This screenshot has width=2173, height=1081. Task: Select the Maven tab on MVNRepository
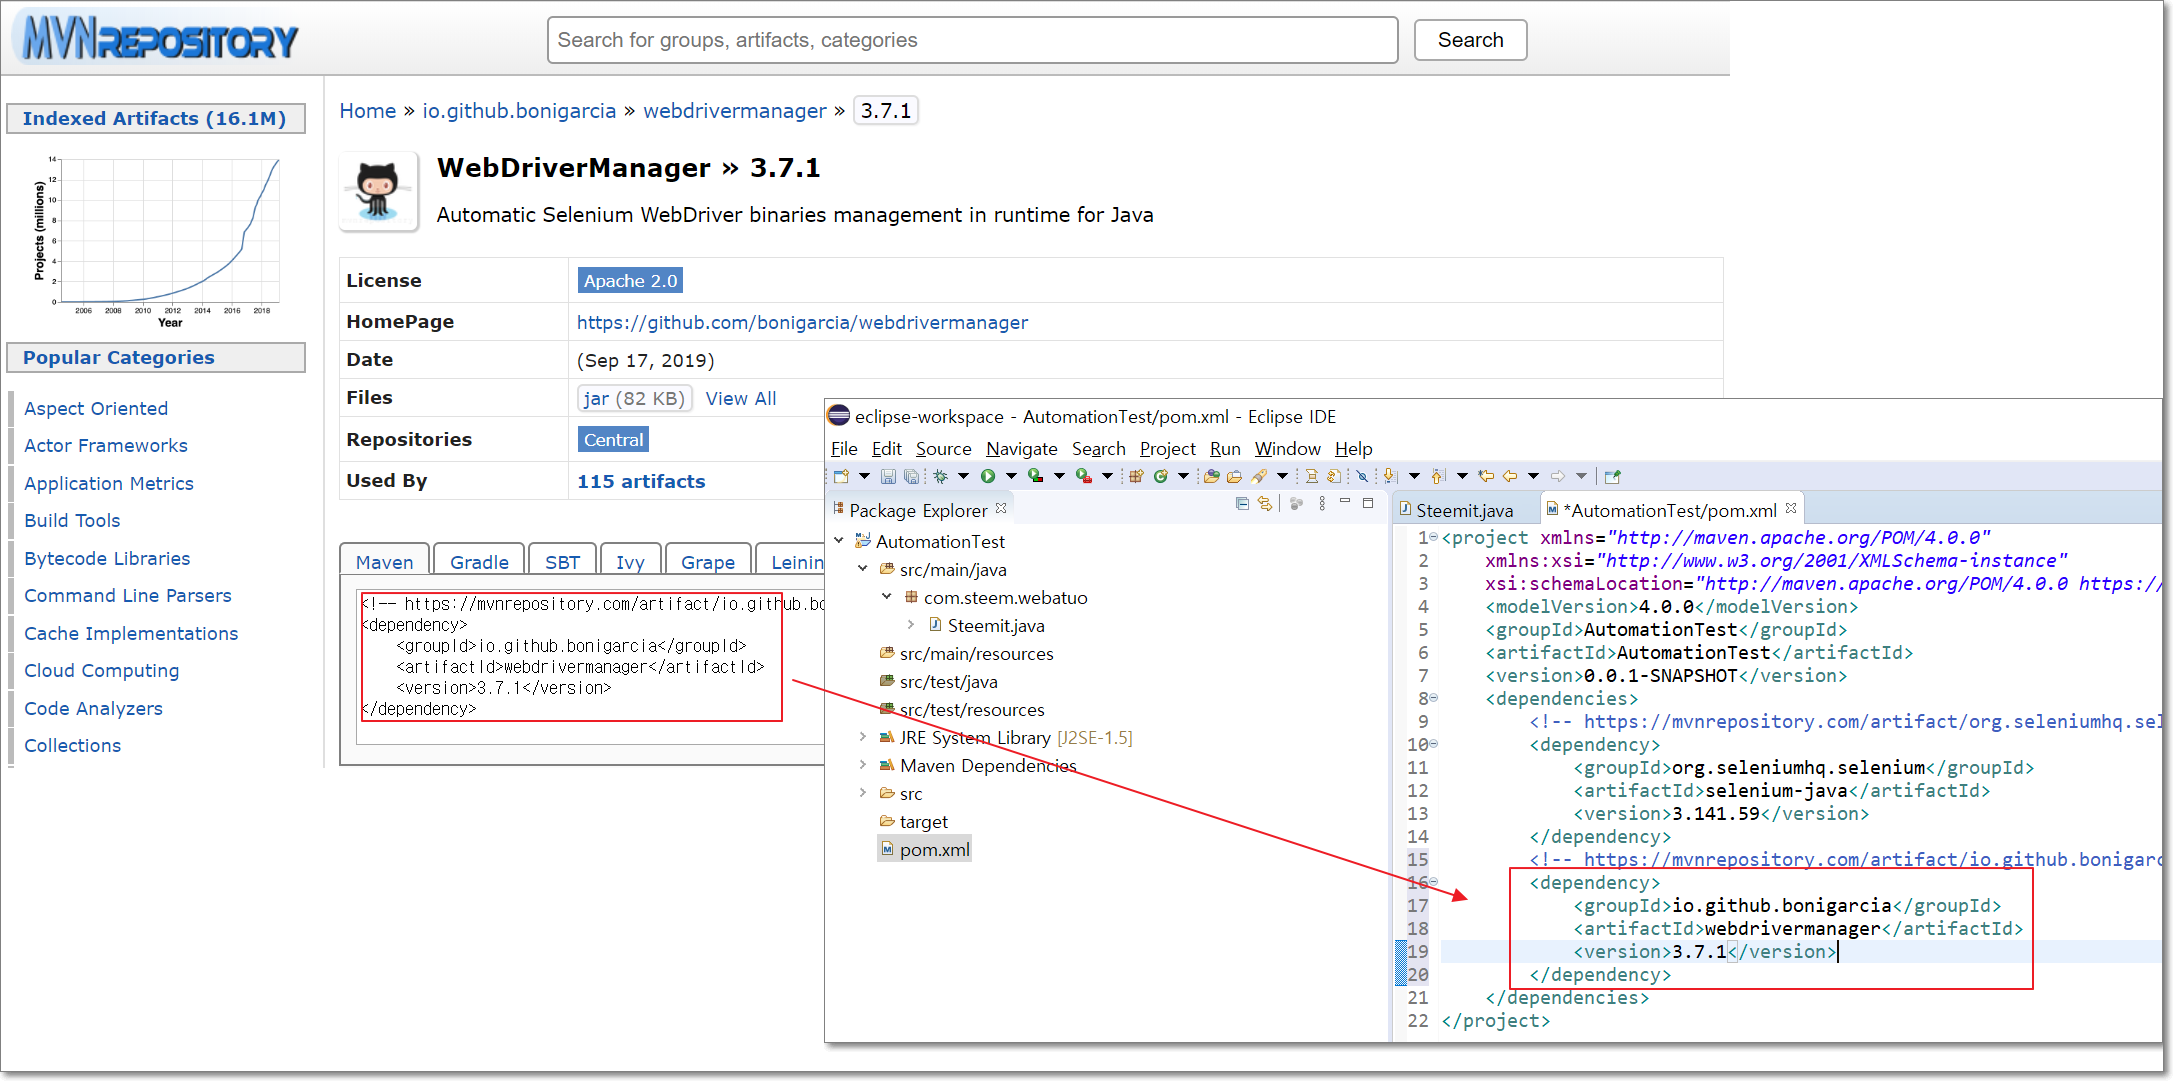pyautogui.click(x=384, y=561)
